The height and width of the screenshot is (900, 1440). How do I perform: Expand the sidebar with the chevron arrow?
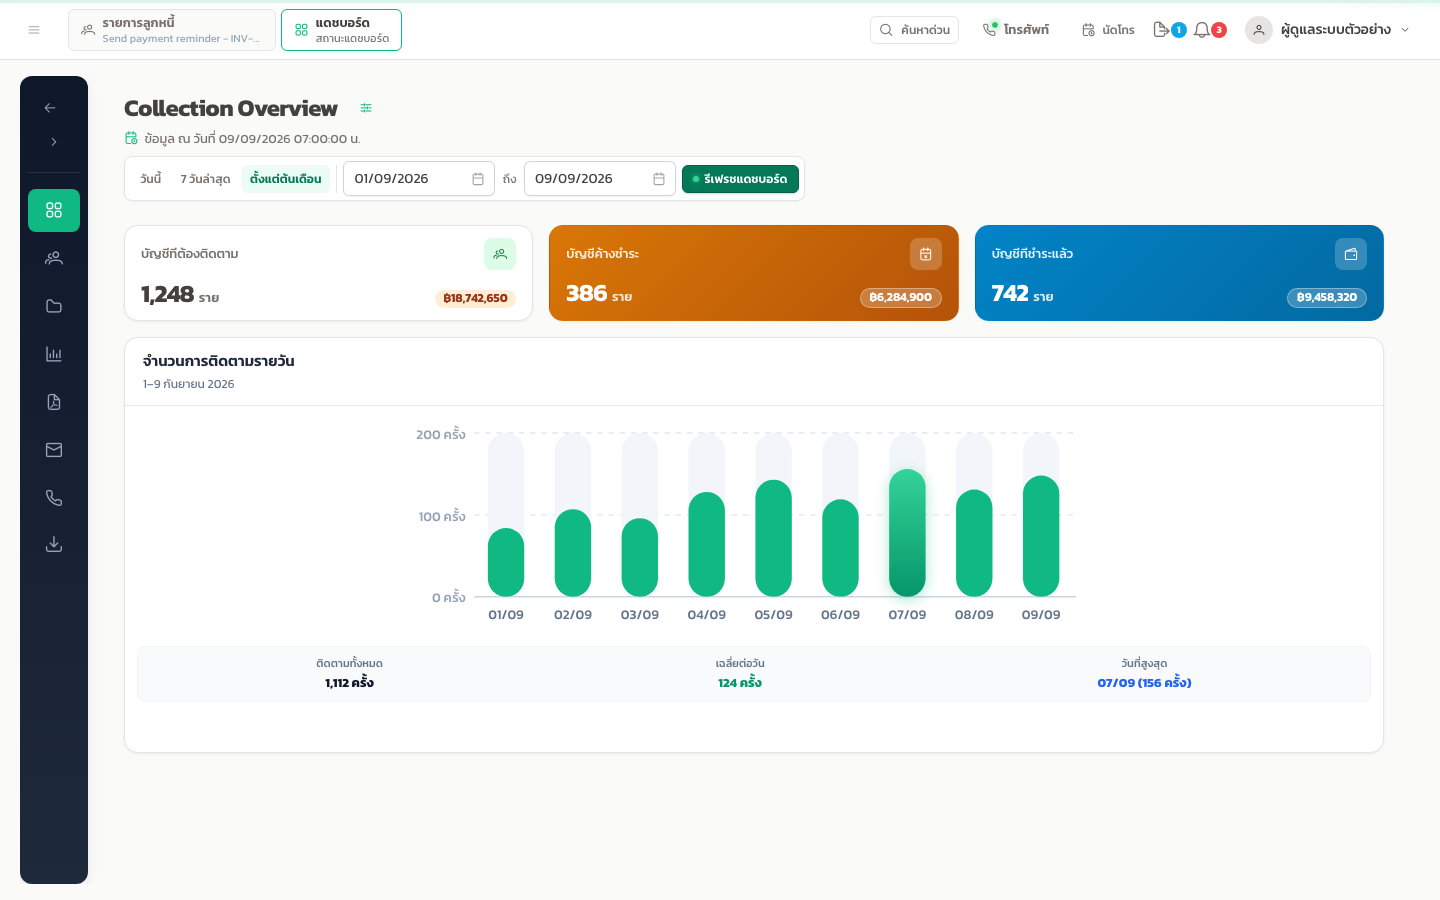(x=54, y=142)
